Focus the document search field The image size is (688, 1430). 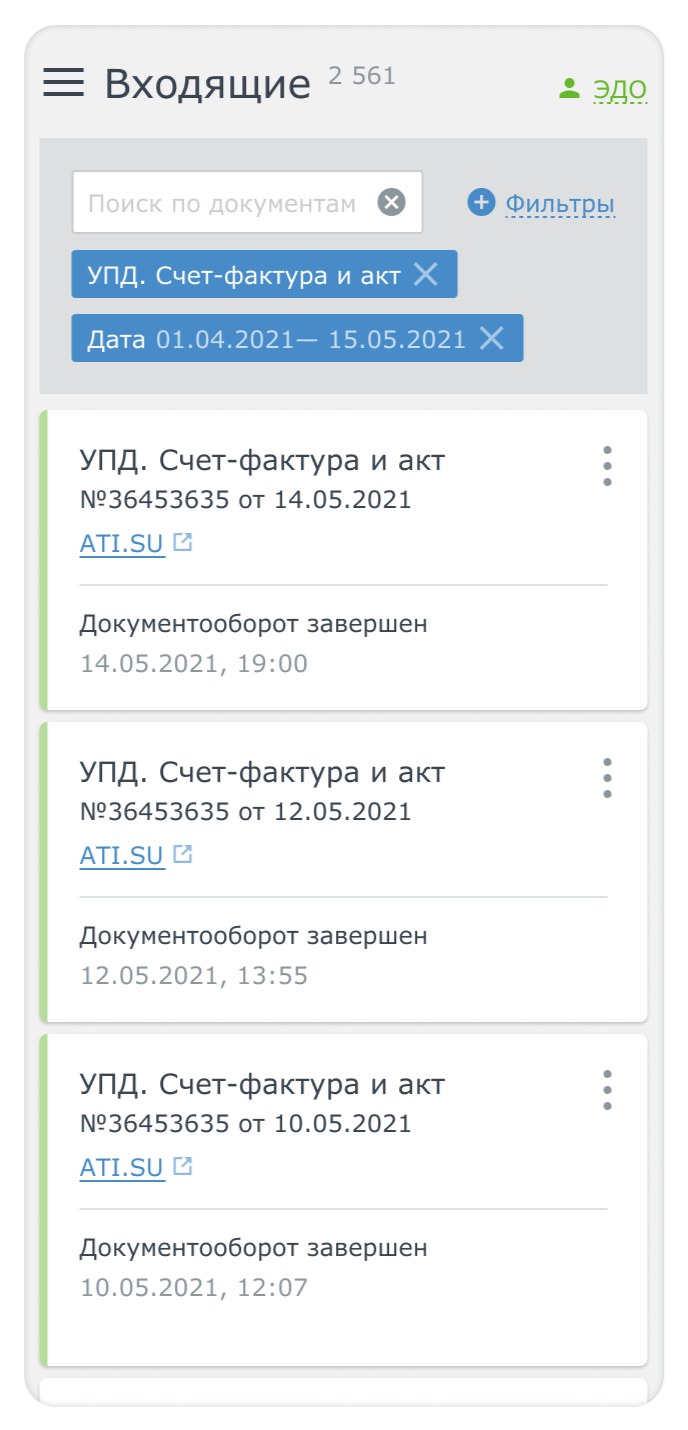coord(222,203)
